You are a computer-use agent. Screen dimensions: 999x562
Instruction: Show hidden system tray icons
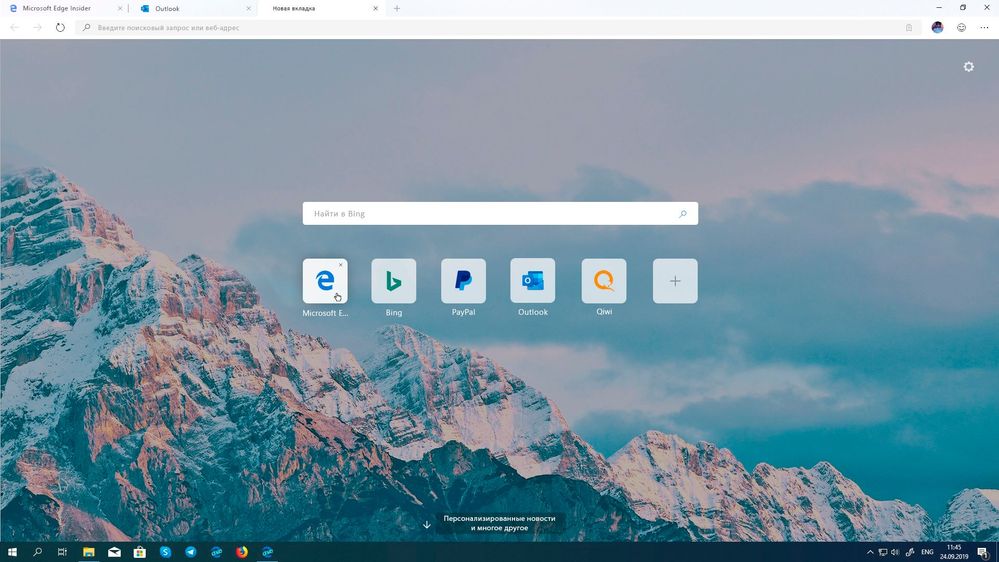coord(870,552)
